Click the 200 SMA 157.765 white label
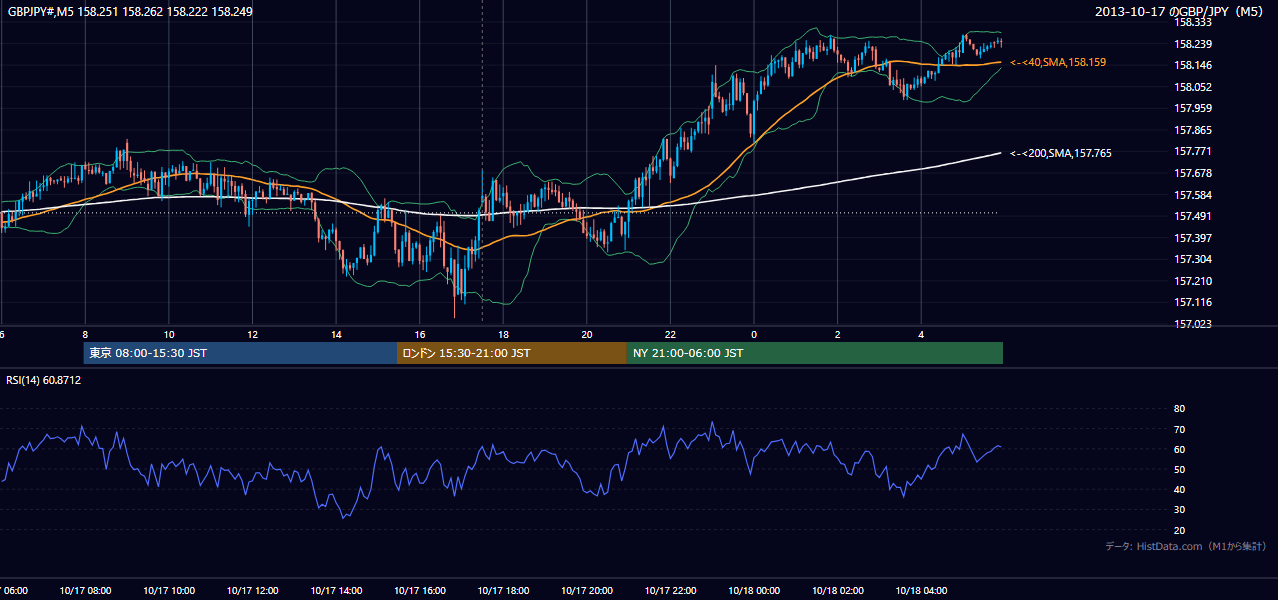The image size is (1278, 600). (1061, 153)
